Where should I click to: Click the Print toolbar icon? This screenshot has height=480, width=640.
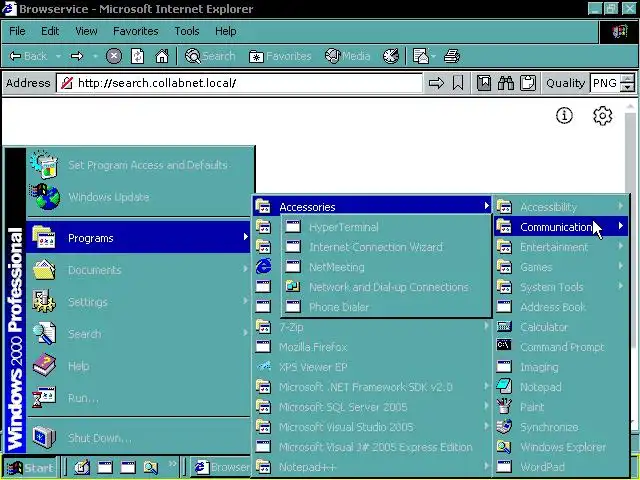coord(452,56)
